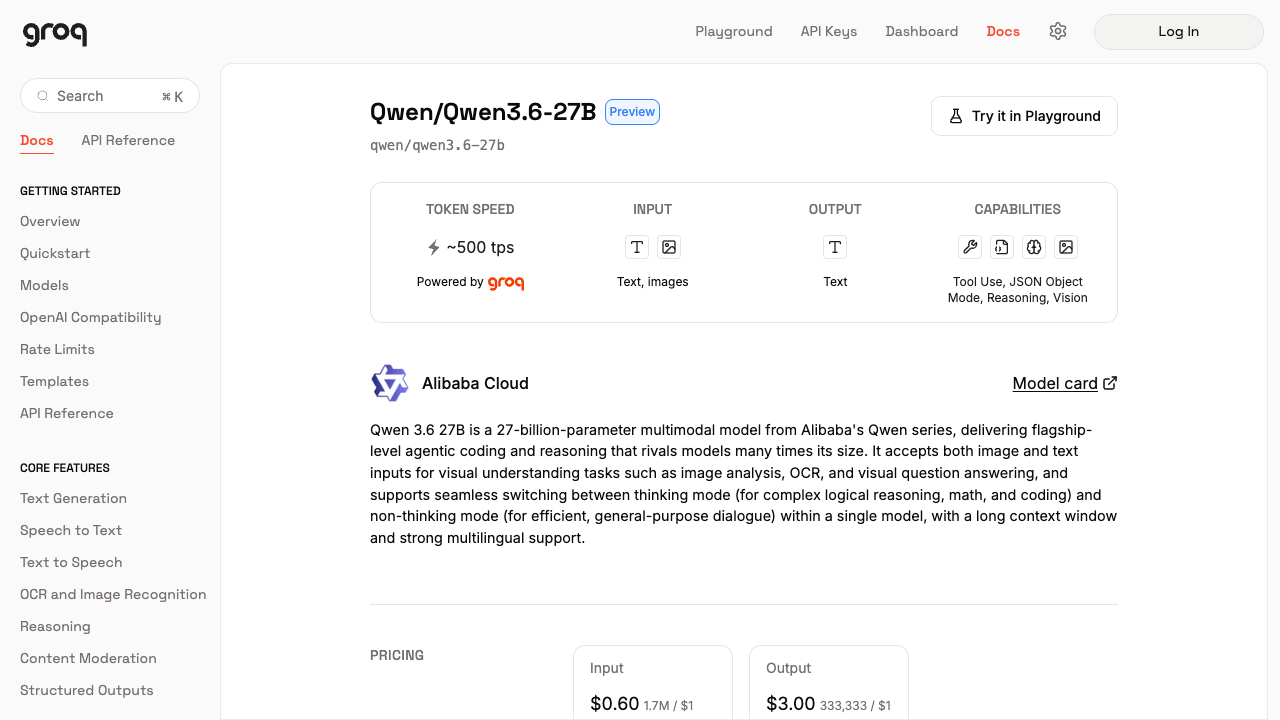Click the CORE FEATURES section heading
Image resolution: width=1280 pixels, height=720 pixels.
(x=65, y=468)
